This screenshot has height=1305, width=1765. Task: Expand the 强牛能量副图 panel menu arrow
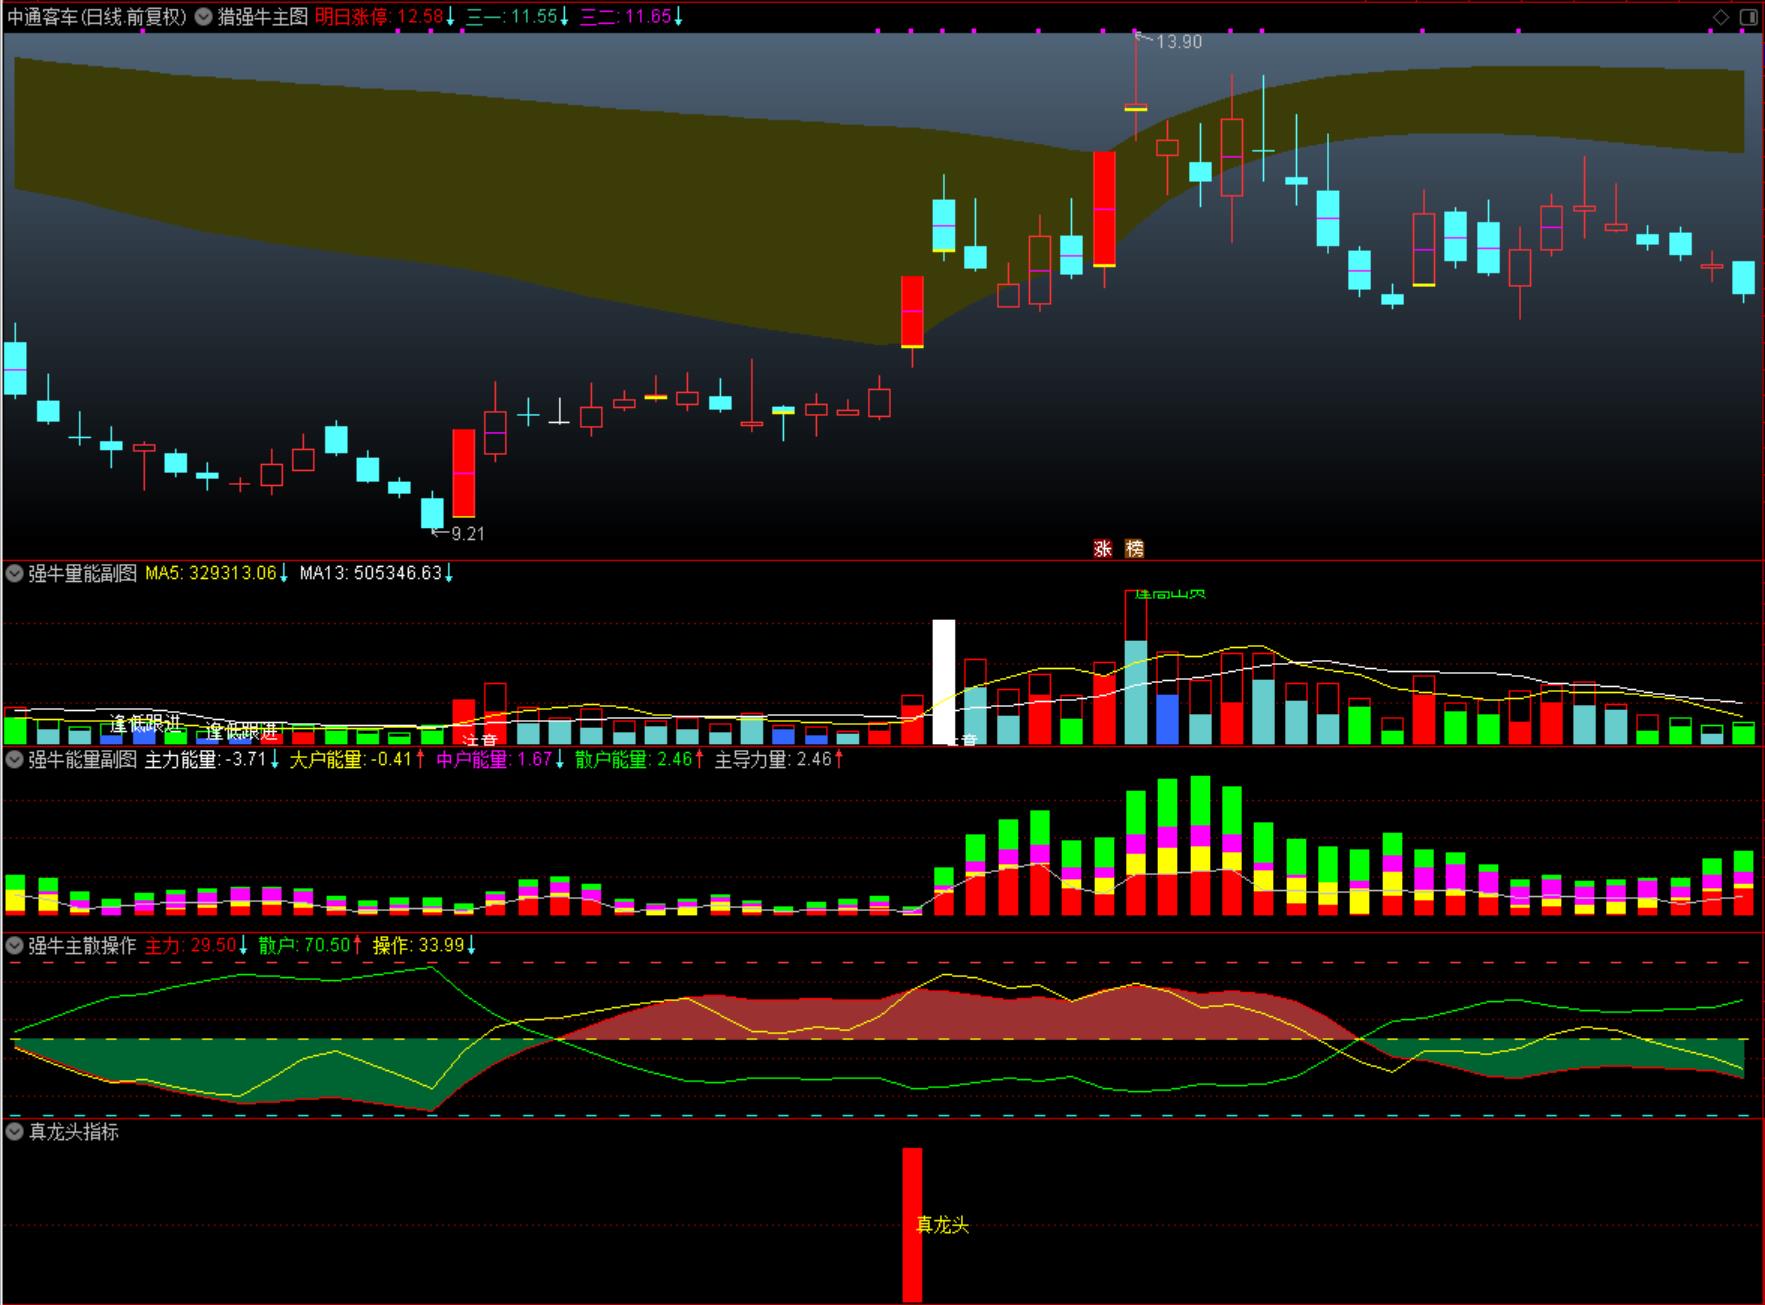(15, 759)
